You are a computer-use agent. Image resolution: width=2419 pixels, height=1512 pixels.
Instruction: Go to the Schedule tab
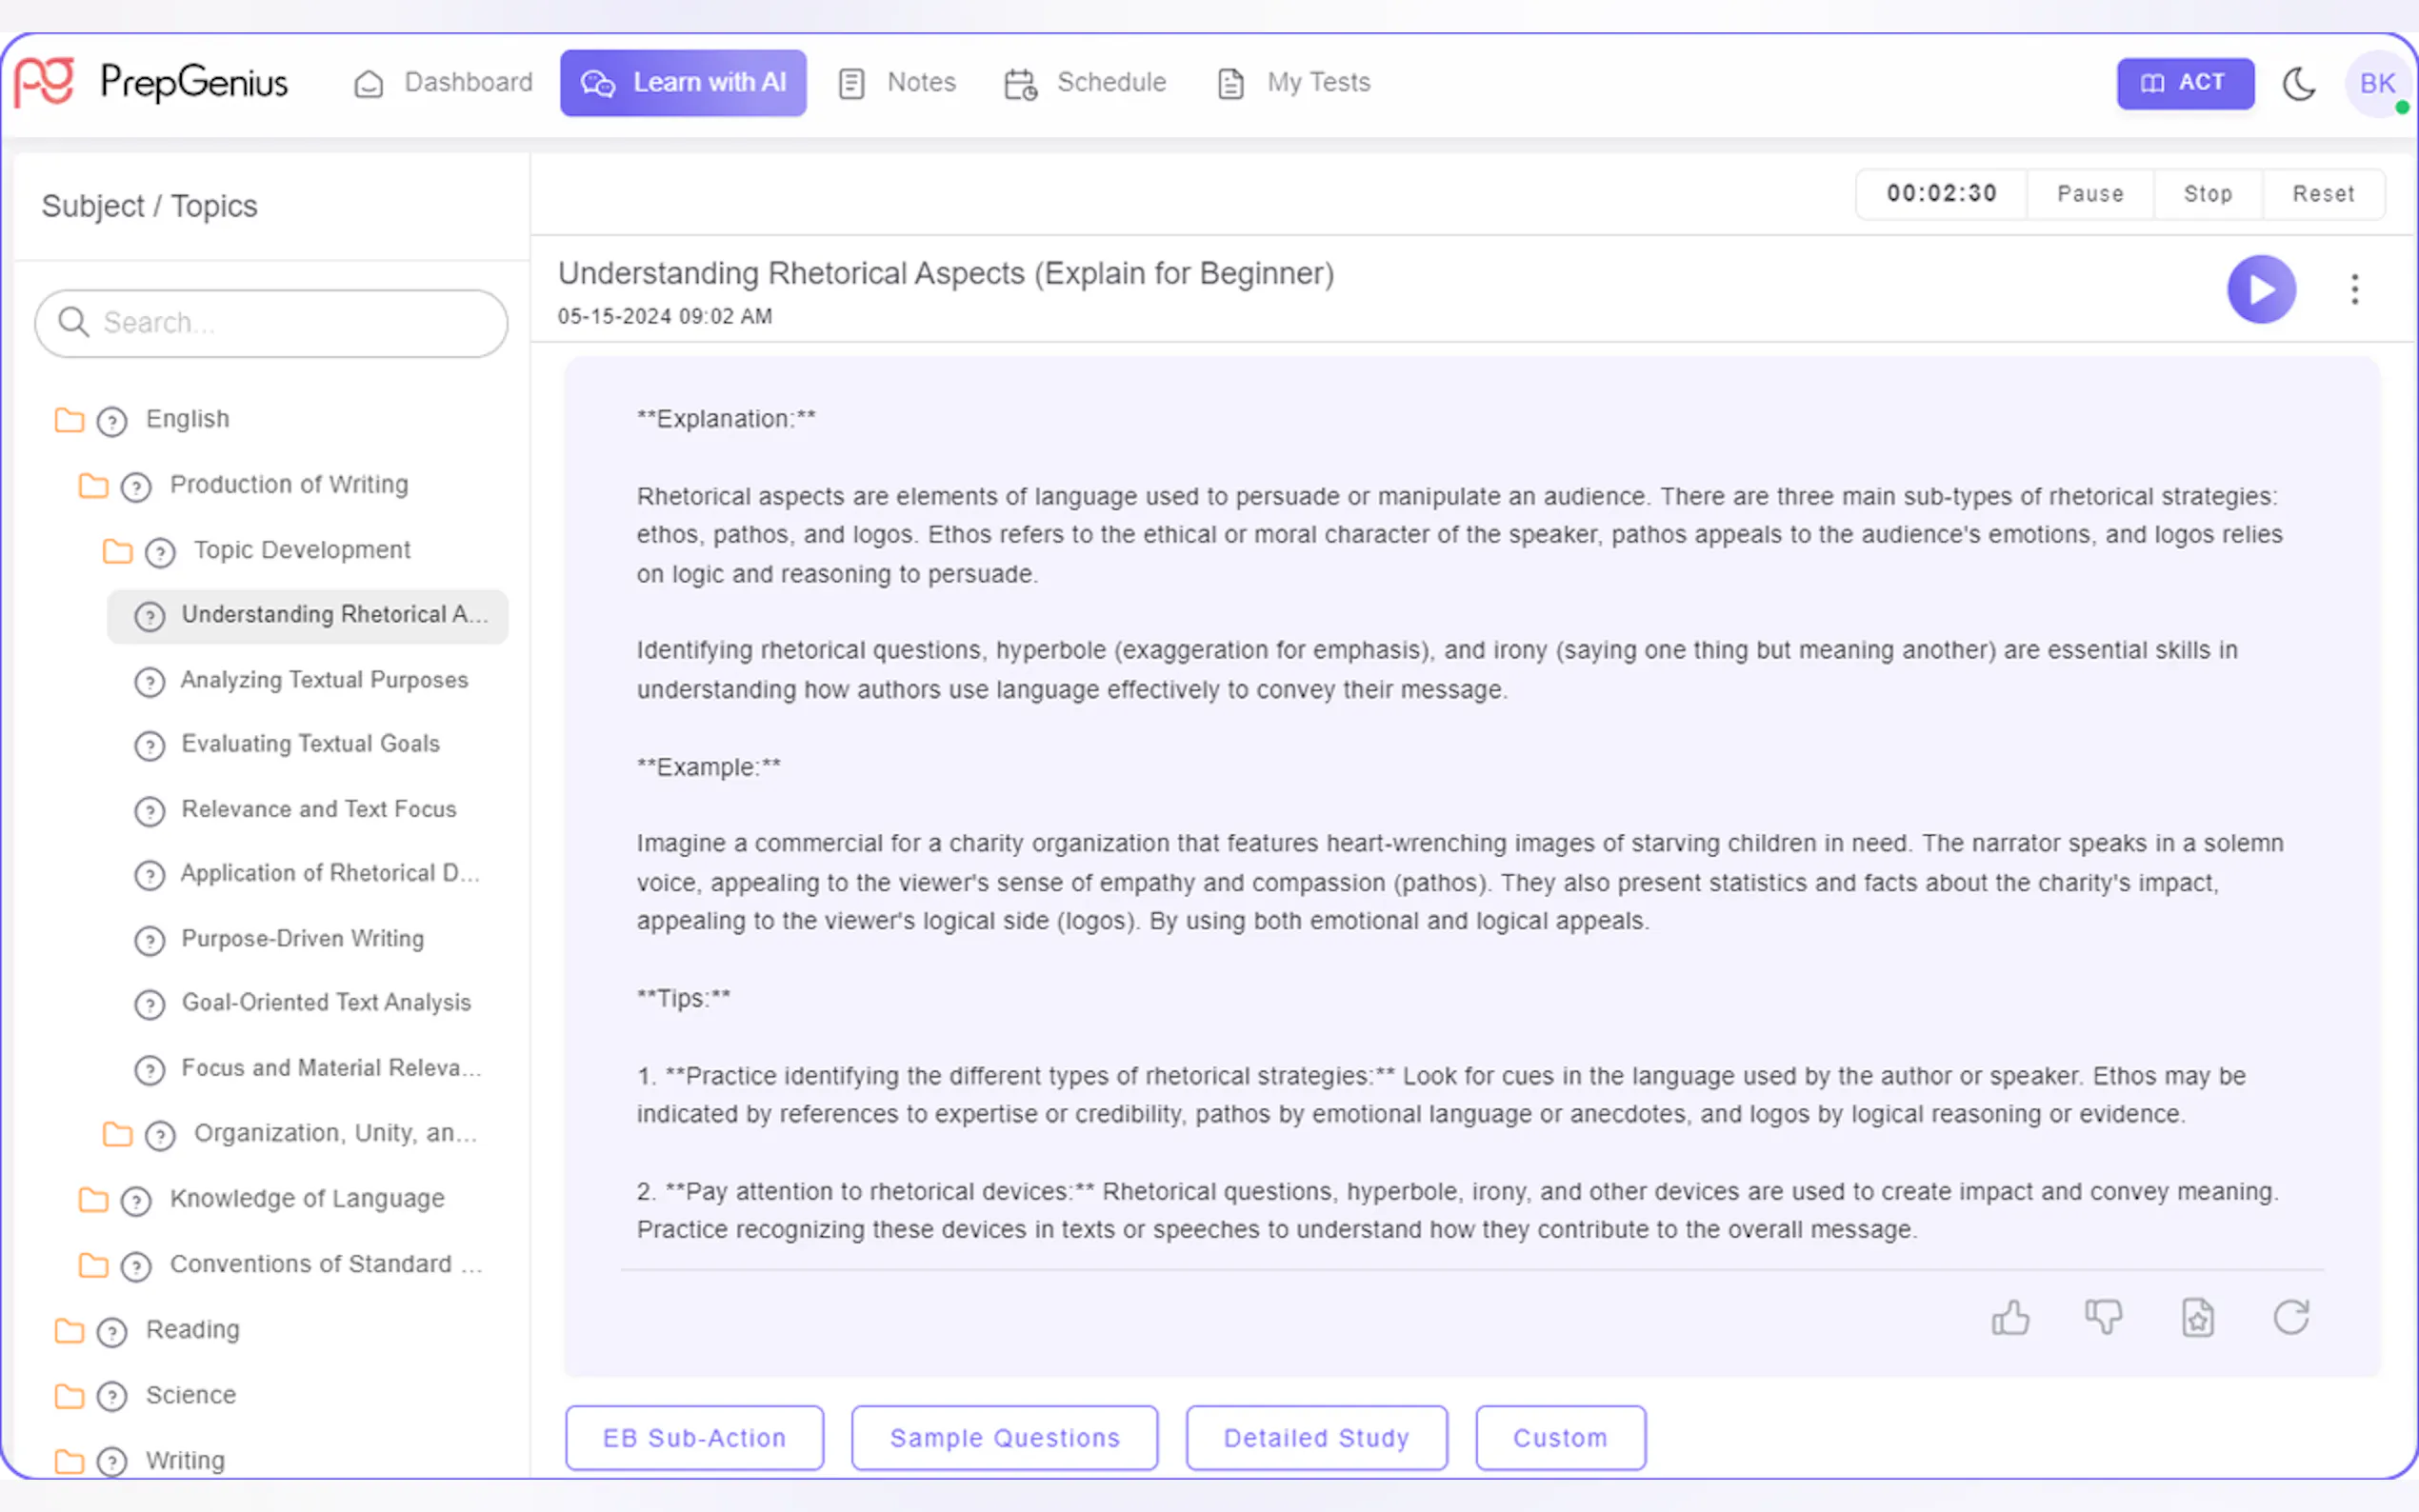1085,83
